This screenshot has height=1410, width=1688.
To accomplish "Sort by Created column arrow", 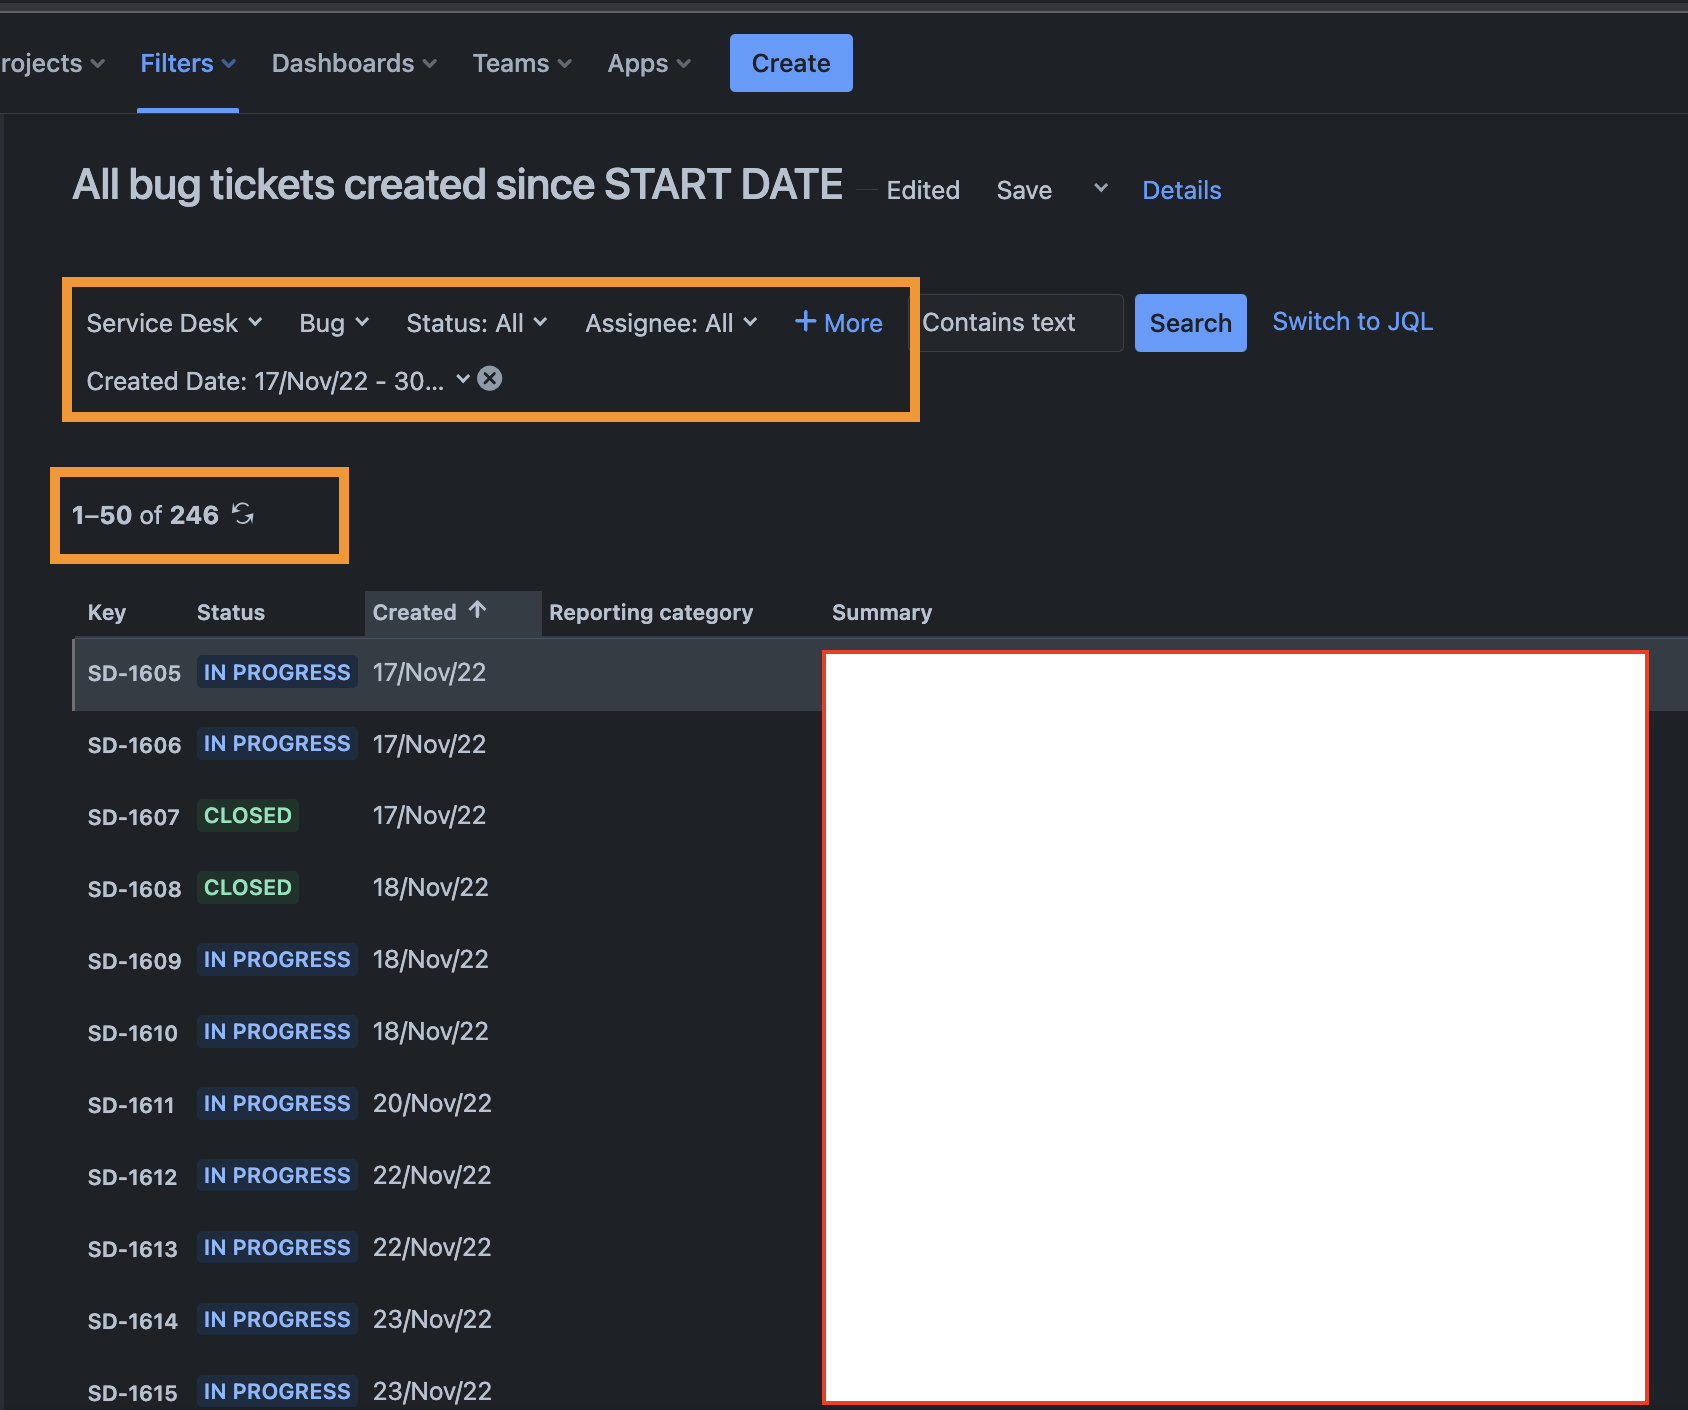I will tap(477, 610).
